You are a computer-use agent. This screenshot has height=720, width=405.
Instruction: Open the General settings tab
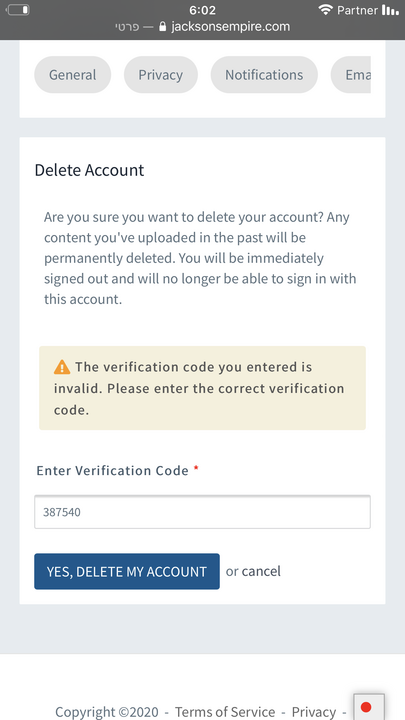(73, 75)
